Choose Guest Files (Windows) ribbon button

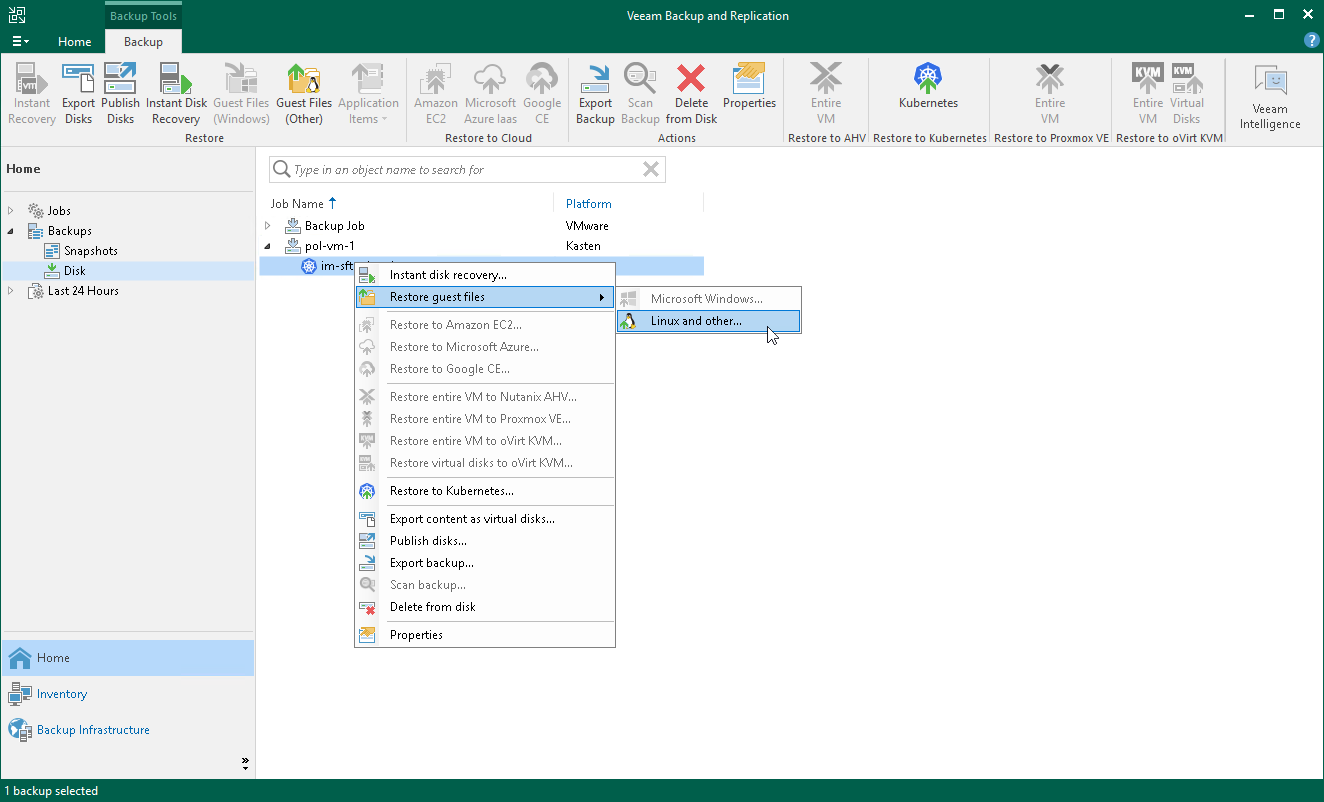point(241,94)
